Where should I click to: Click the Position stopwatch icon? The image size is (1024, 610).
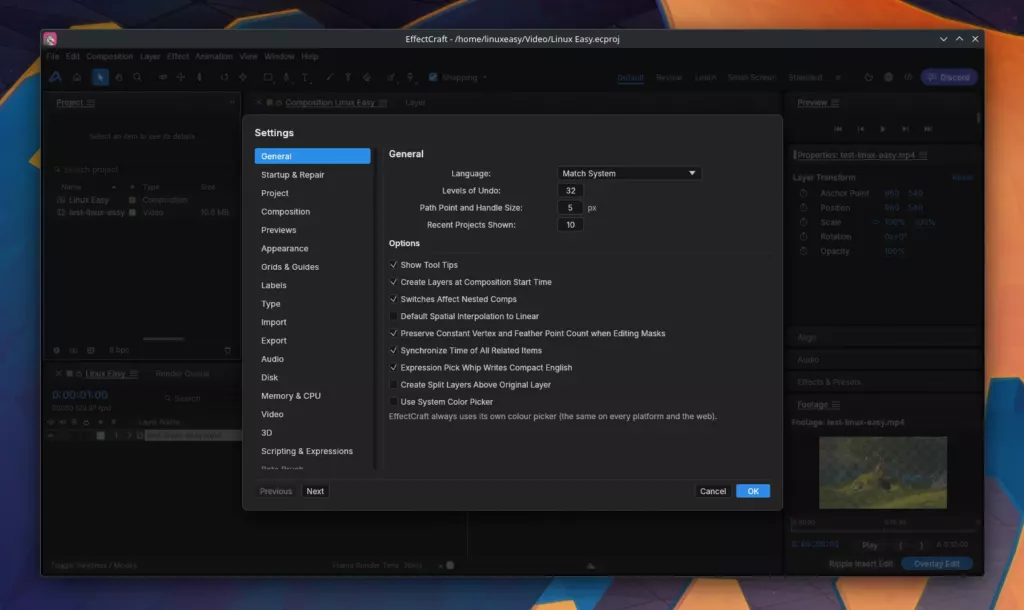(803, 208)
